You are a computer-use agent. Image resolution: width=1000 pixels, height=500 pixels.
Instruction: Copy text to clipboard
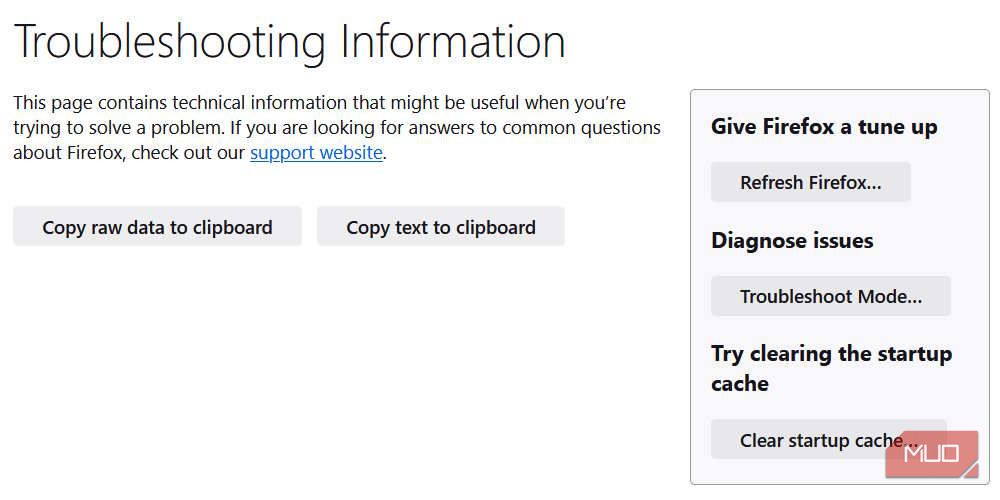point(440,227)
